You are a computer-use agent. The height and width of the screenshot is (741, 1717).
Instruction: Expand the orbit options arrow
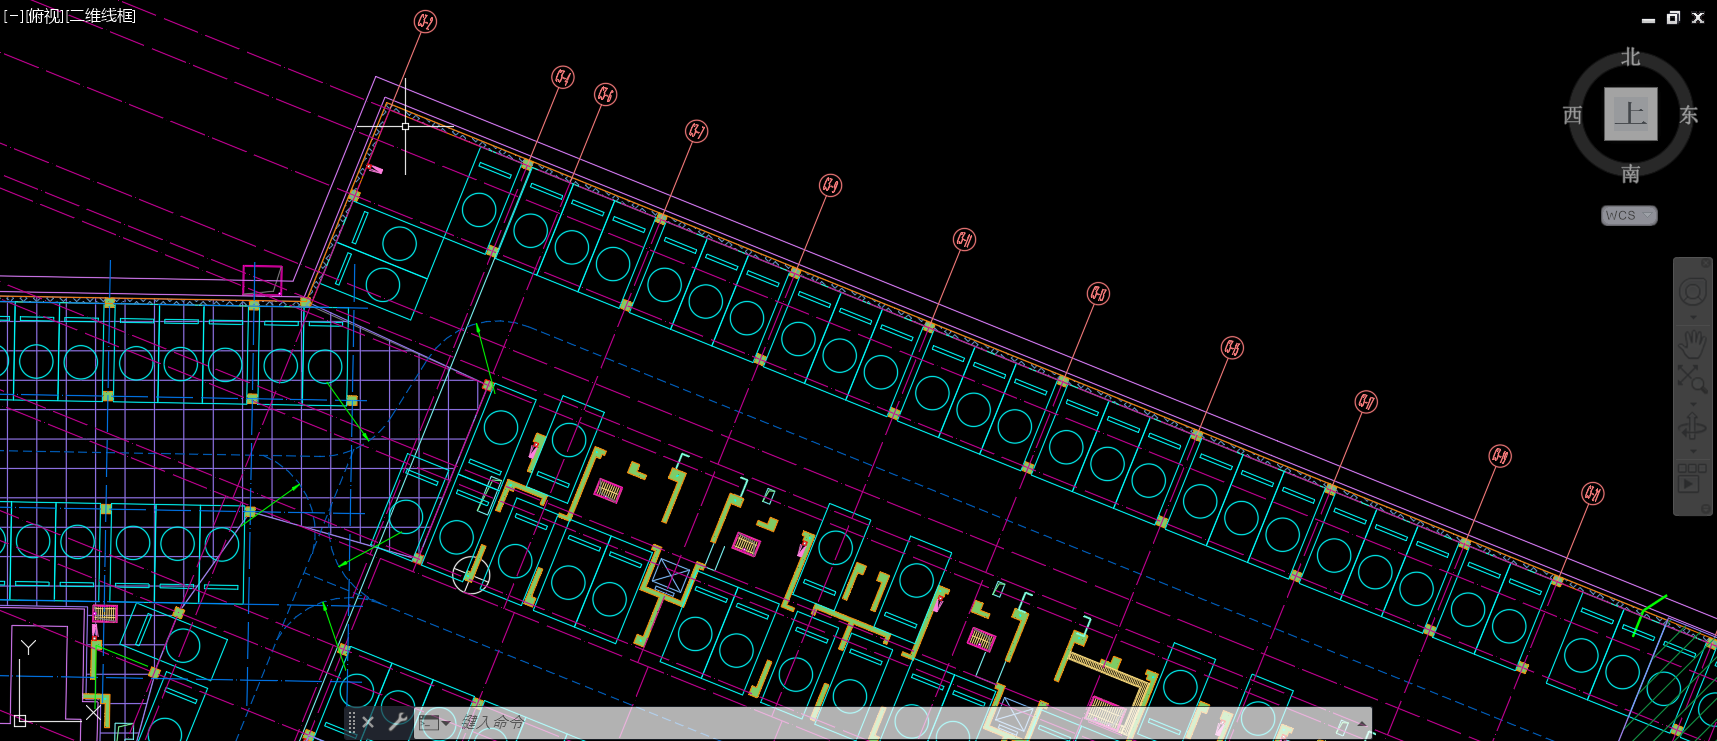click(x=1693, y=451)
